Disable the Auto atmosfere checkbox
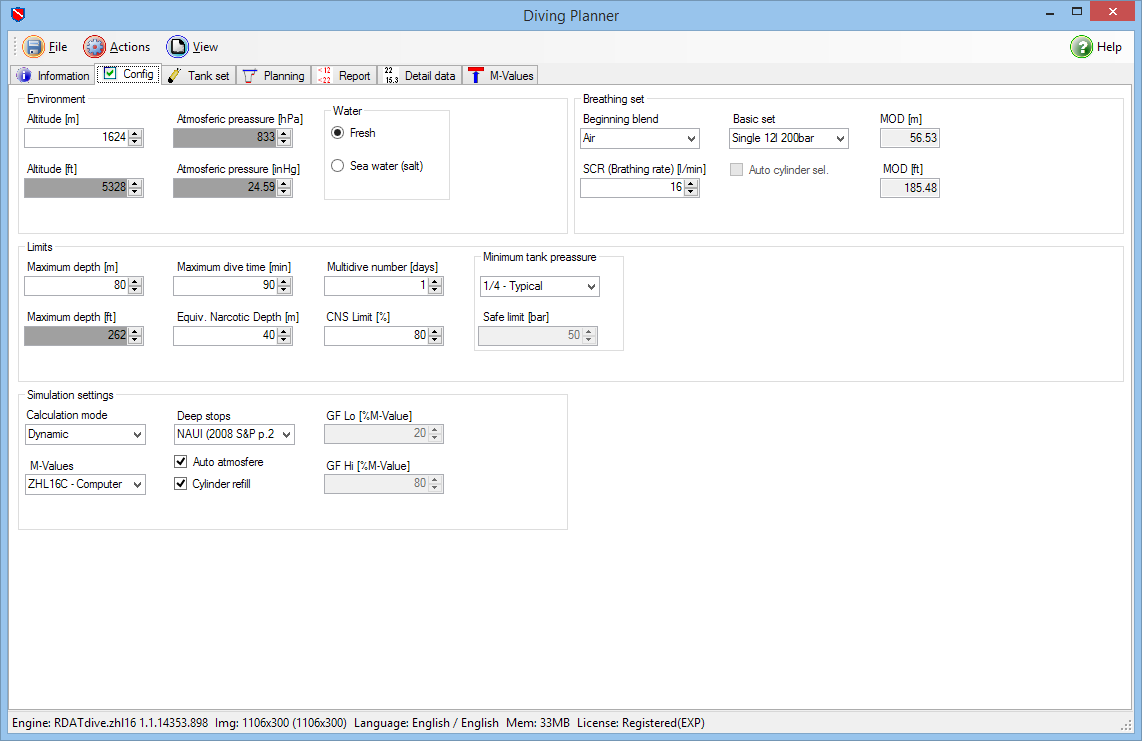The height and width of the screenshot is (741, 1142). coord(181,461)
